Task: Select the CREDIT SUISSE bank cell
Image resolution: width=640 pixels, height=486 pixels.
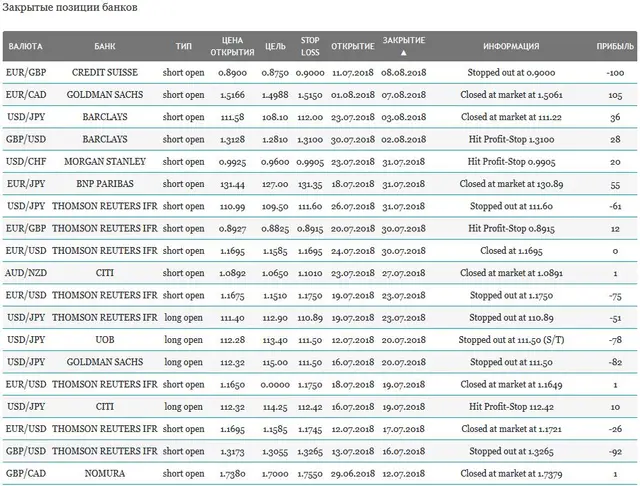Action: tap(105, 73)
